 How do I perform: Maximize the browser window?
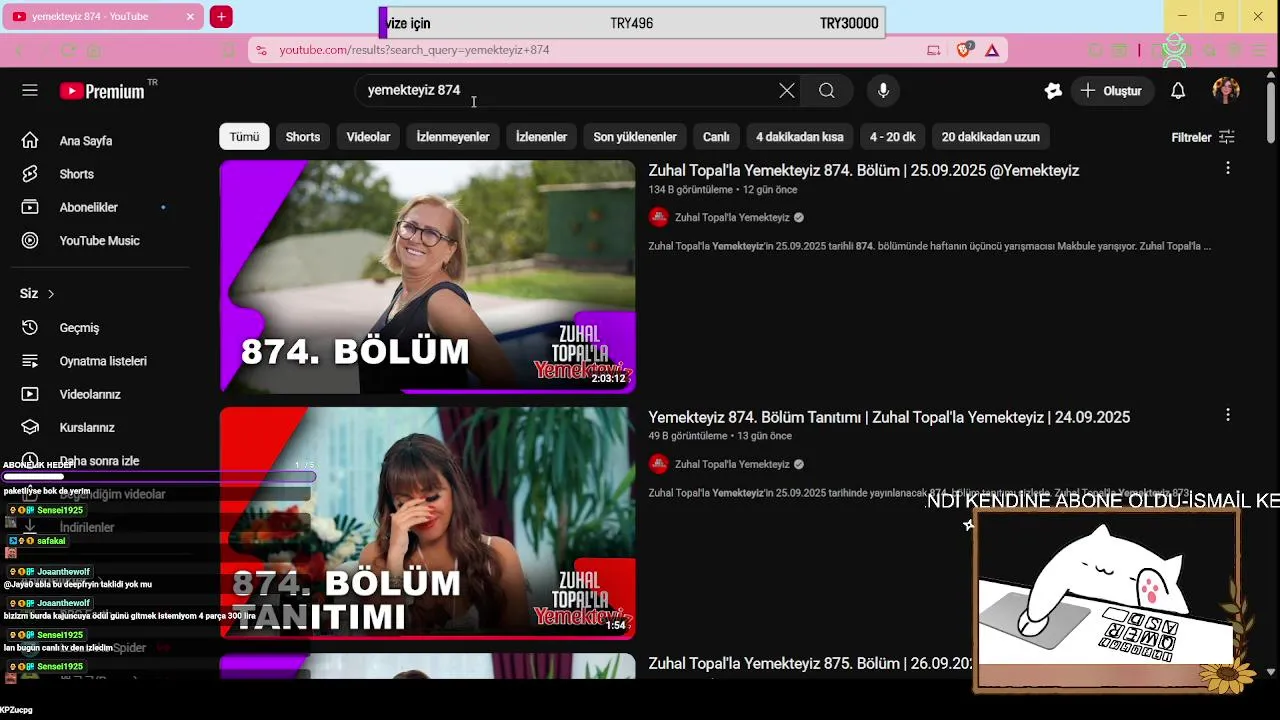coord(1219,16)
